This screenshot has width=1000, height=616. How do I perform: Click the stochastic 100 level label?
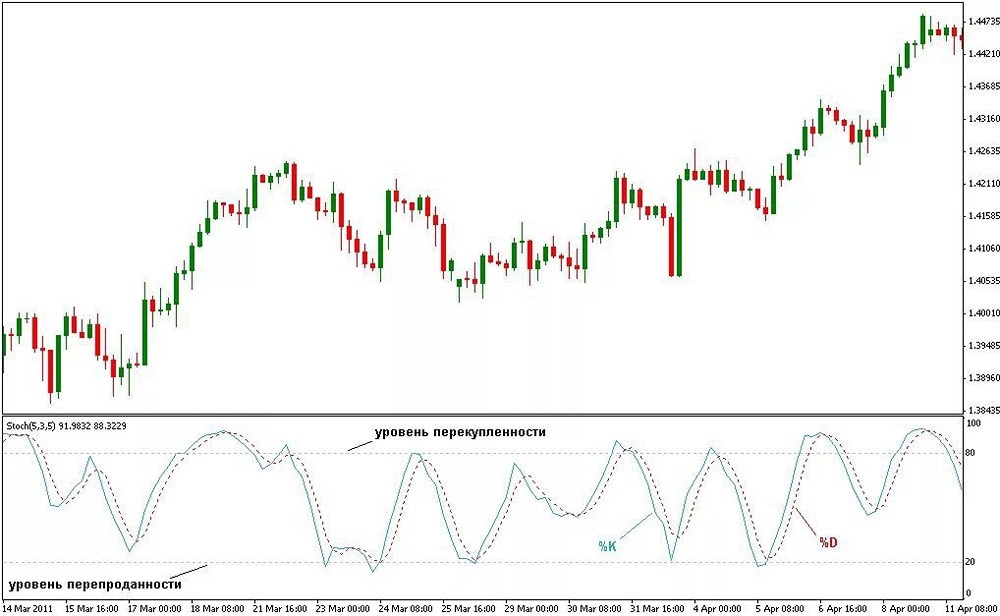[x=974, y=423]
